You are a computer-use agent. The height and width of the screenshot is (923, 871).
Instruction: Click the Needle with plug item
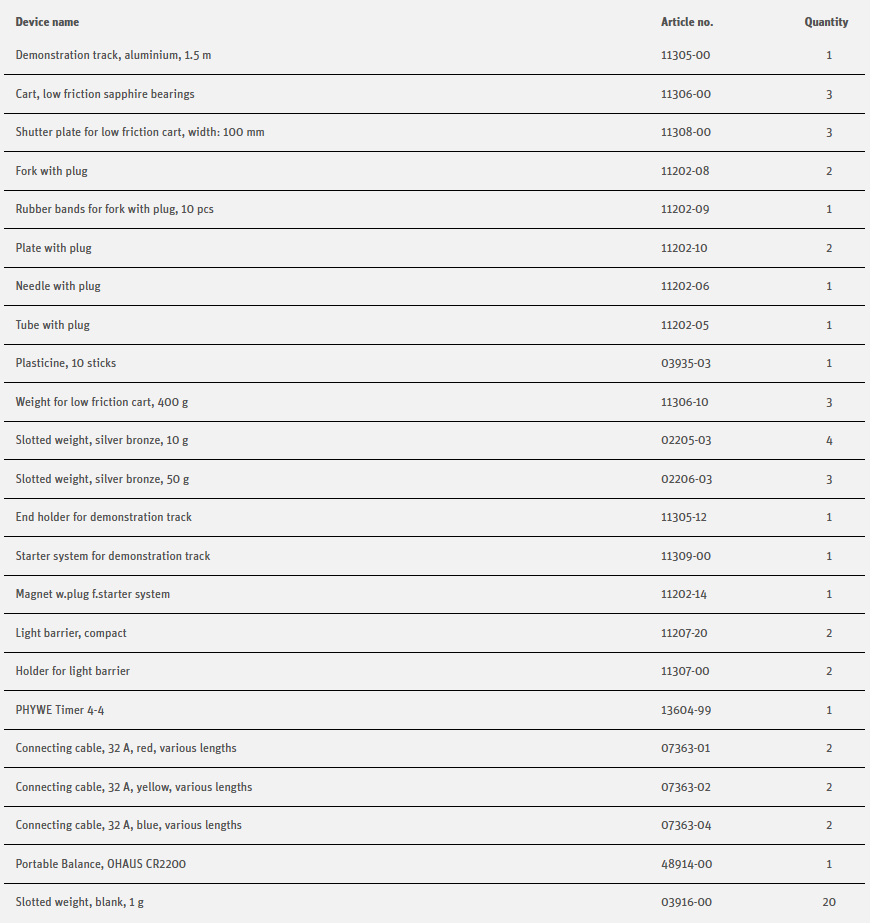(x=58, y=286)
